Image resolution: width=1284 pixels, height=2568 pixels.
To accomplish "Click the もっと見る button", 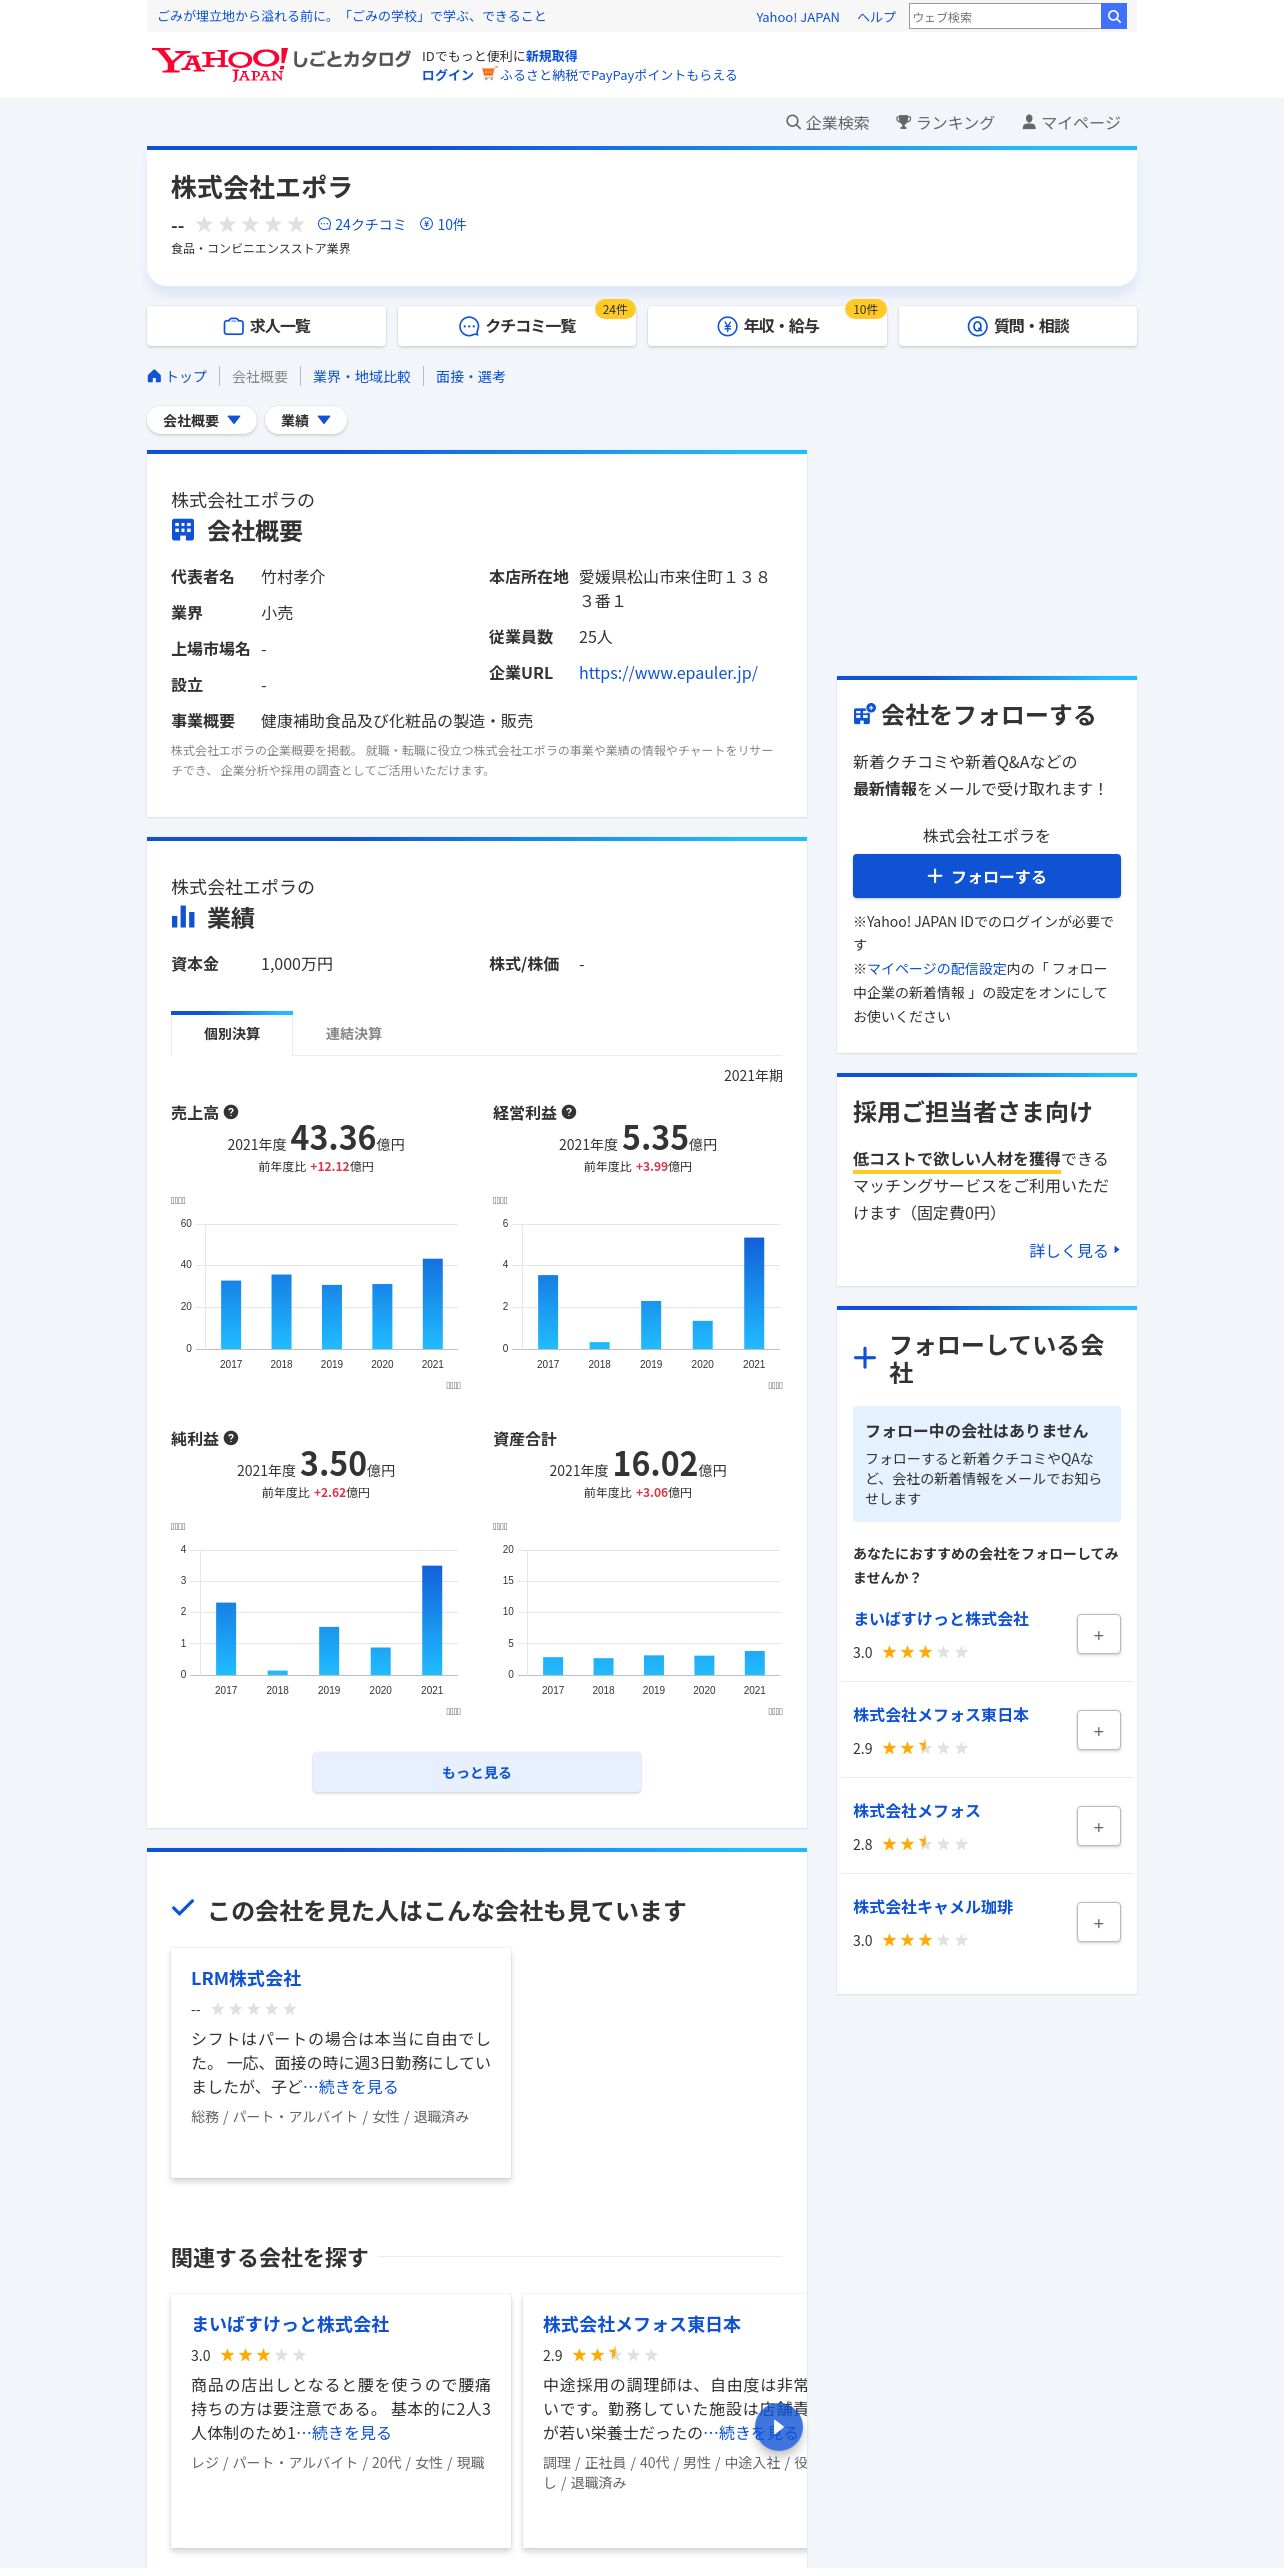I will click(477, 1772).
